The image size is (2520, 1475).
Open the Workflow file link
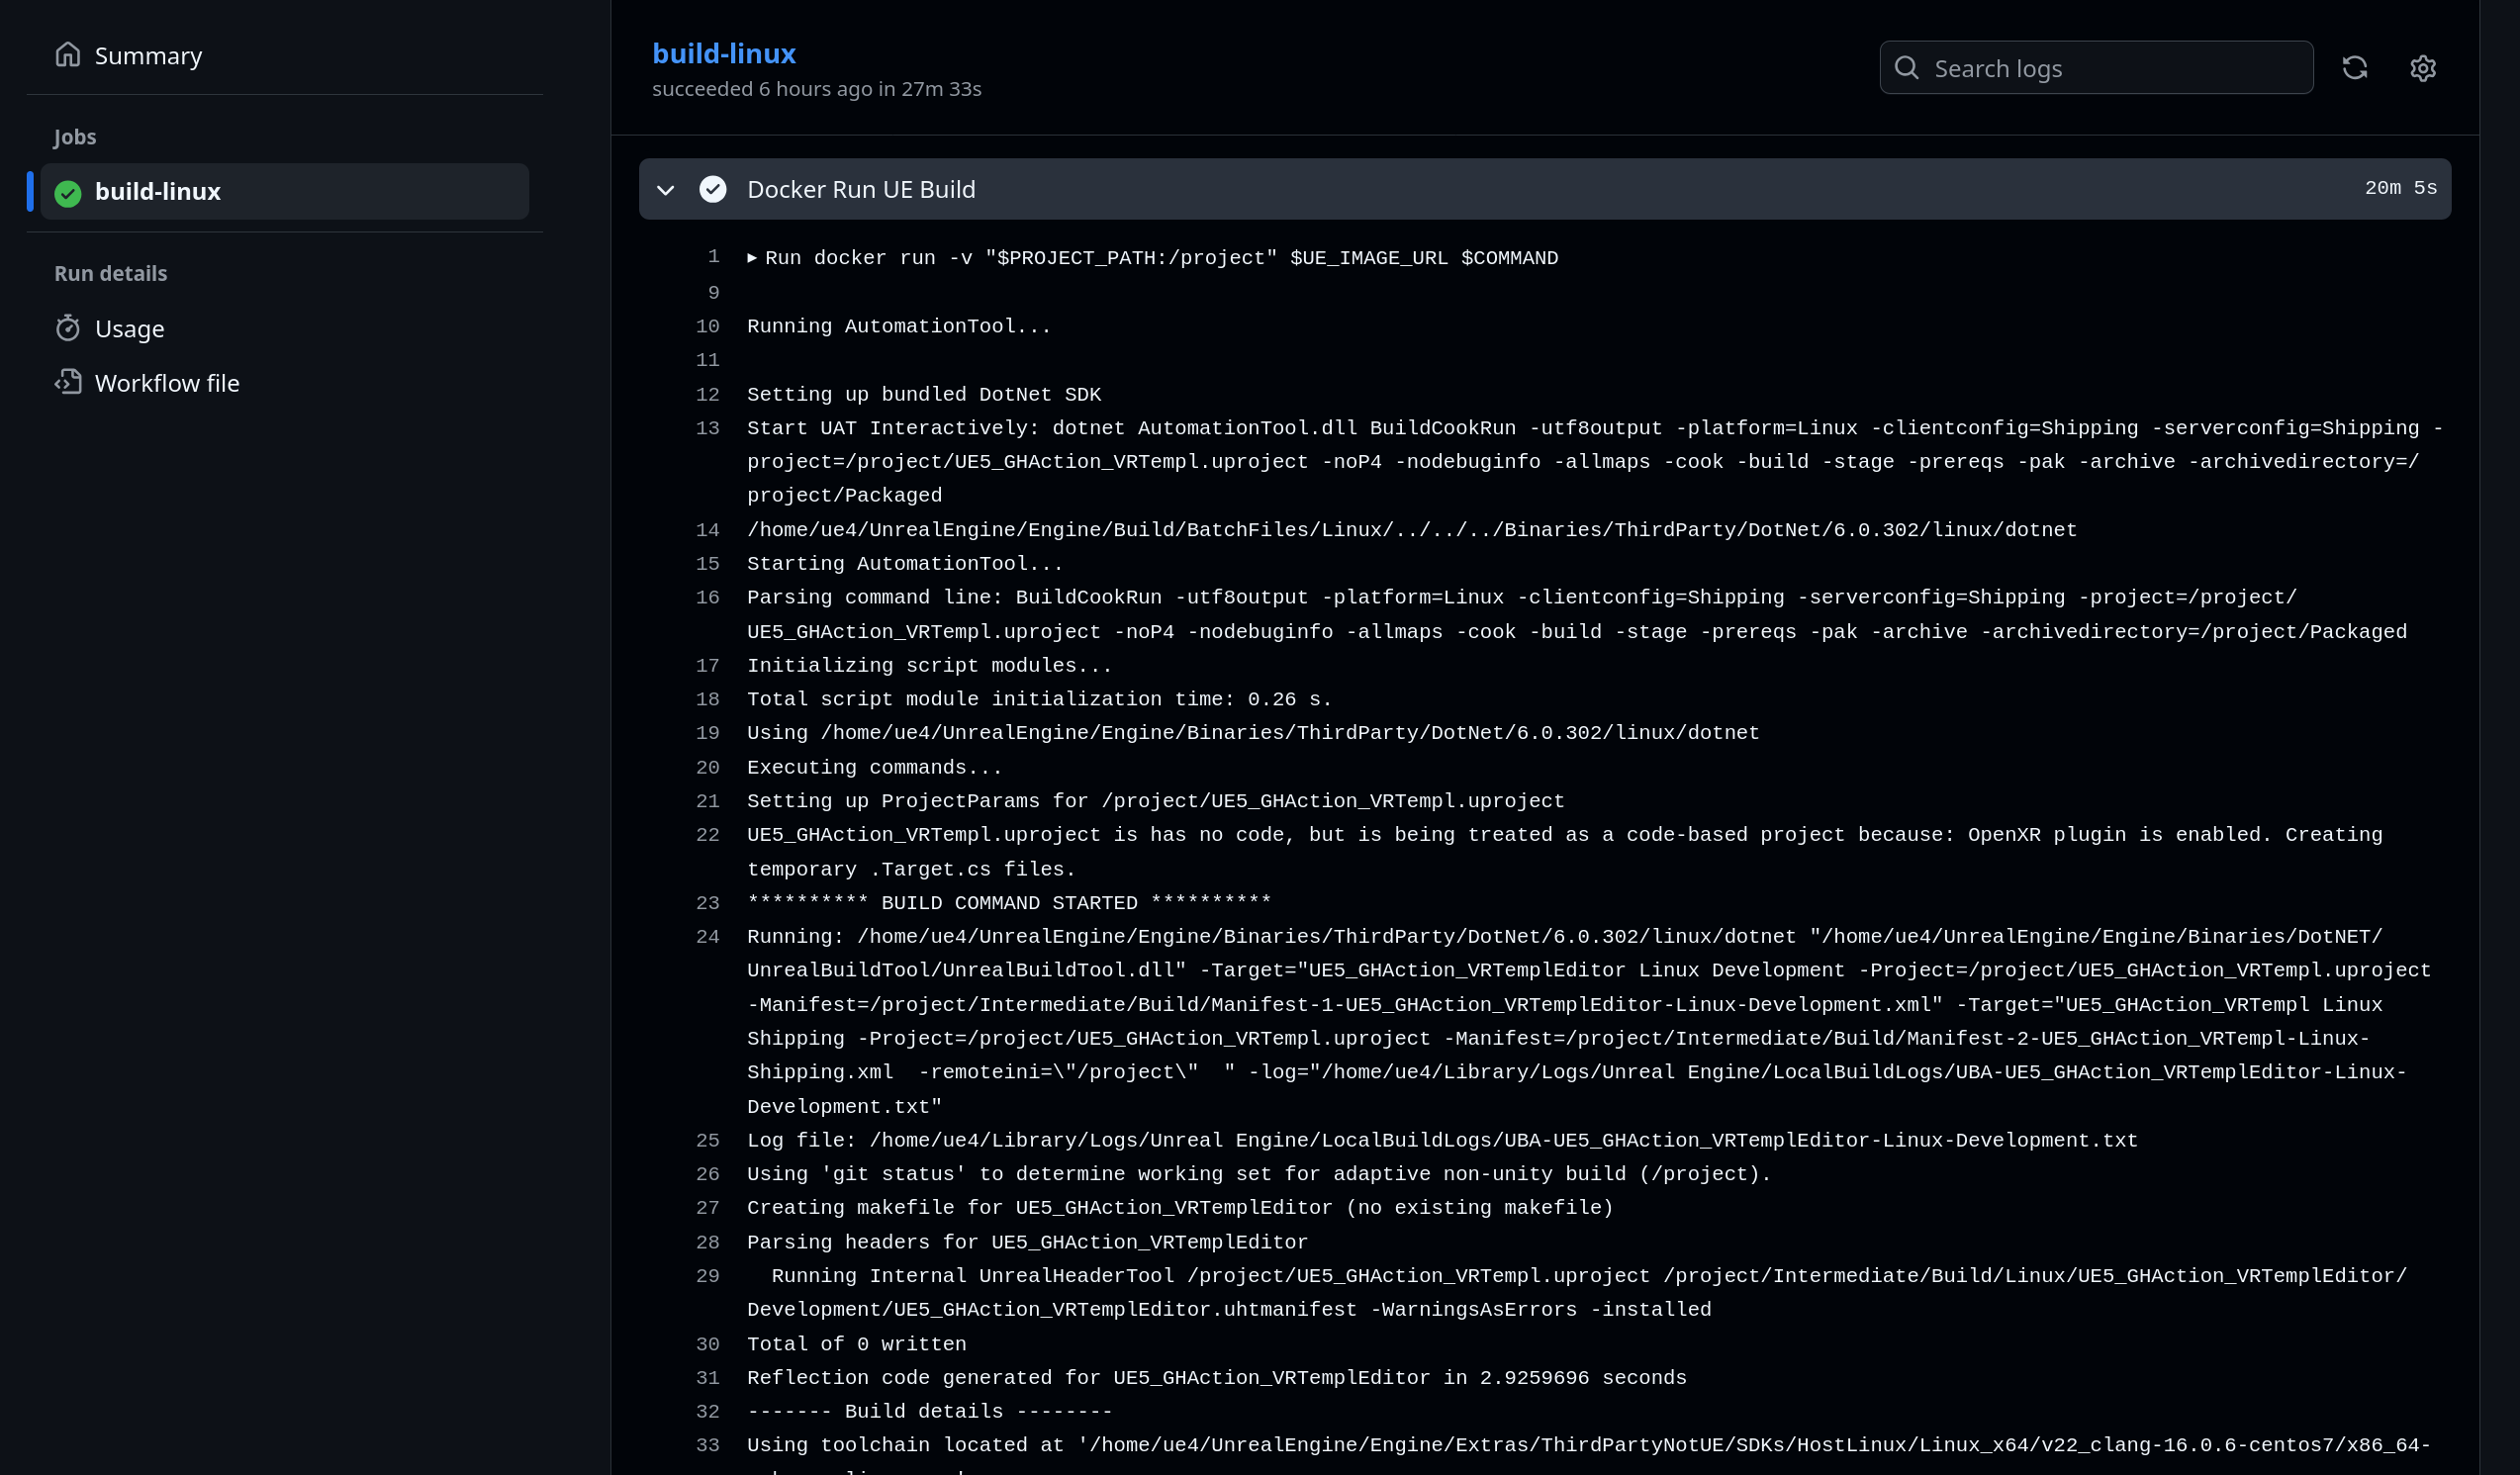point(167,383)
